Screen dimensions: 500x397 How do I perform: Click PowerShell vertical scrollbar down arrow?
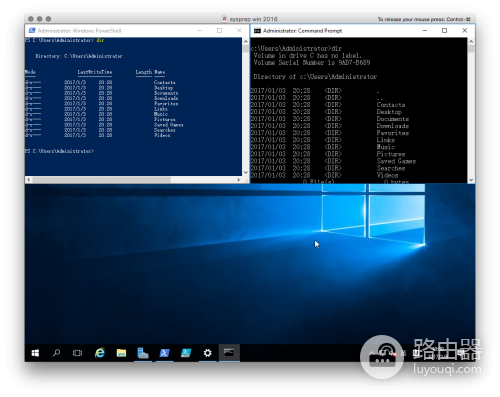pyautogui.click(x=246, y=172)
